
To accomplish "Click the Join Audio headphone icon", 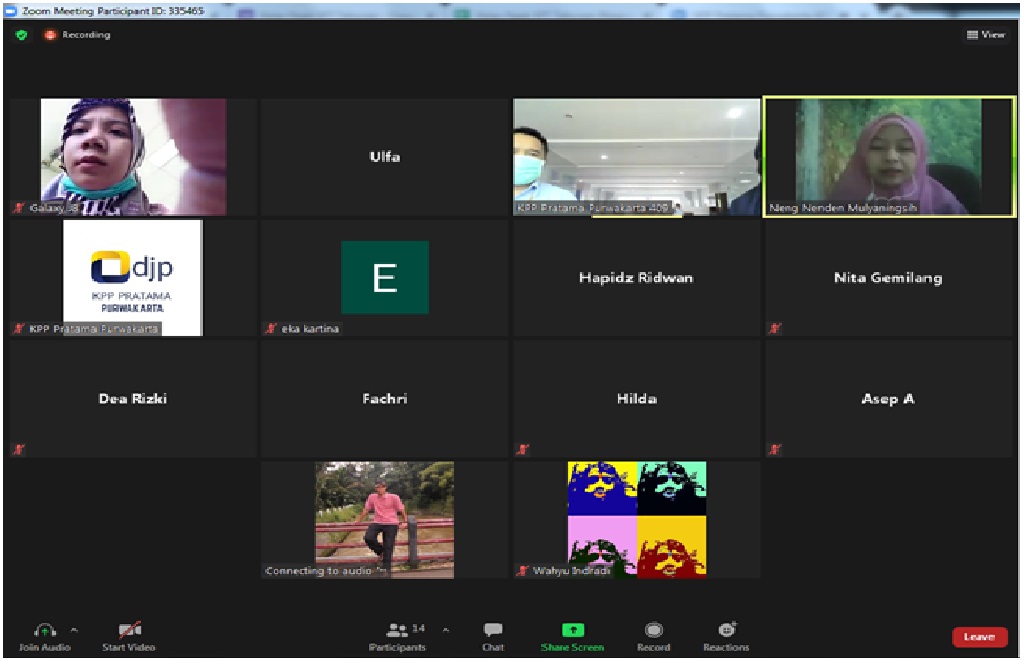I will [44, 630].
